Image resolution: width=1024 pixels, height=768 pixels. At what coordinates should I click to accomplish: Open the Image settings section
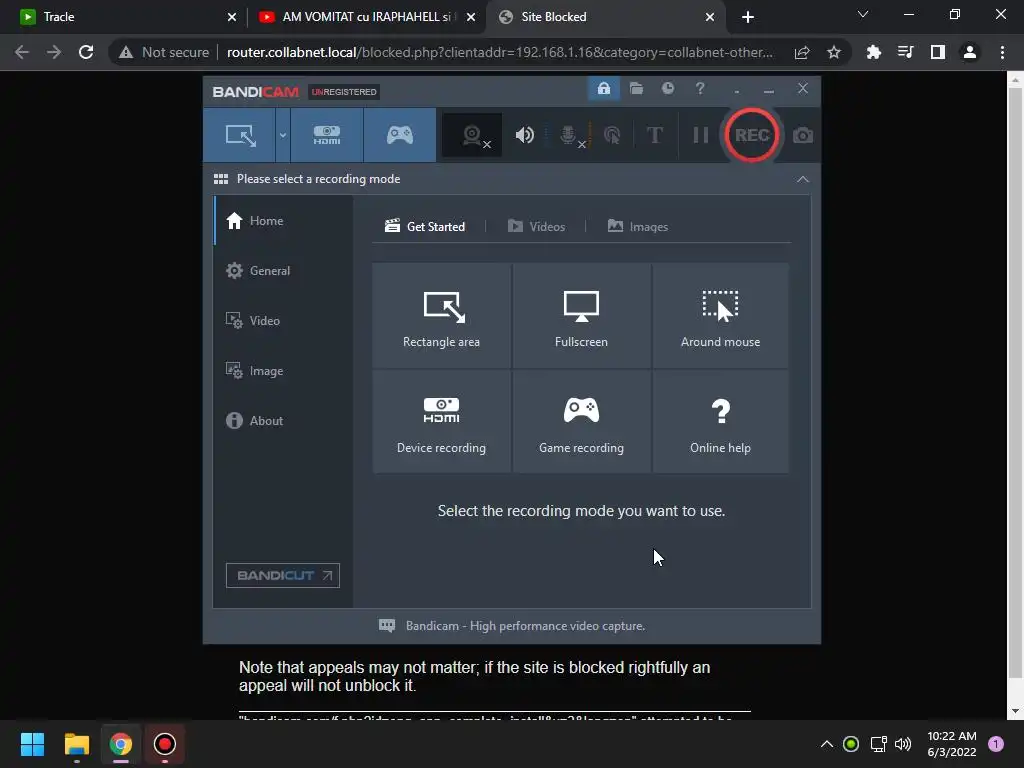tap(283, 370)
